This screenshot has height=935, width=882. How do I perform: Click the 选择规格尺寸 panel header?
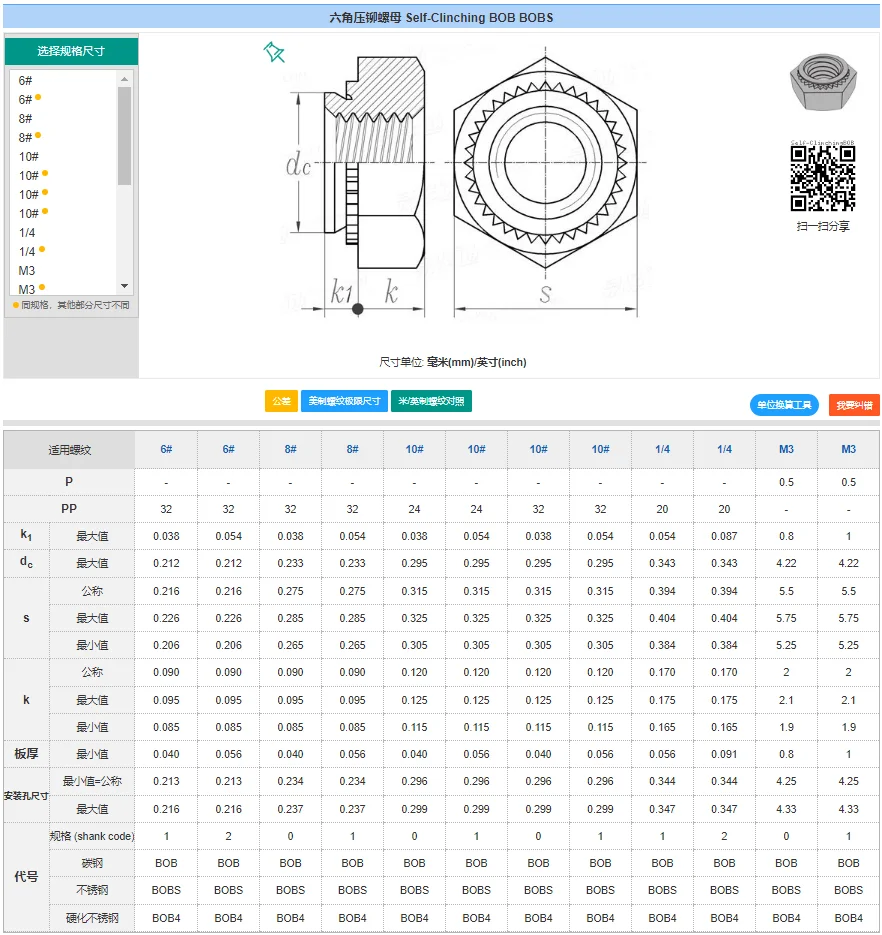[71, 51]
